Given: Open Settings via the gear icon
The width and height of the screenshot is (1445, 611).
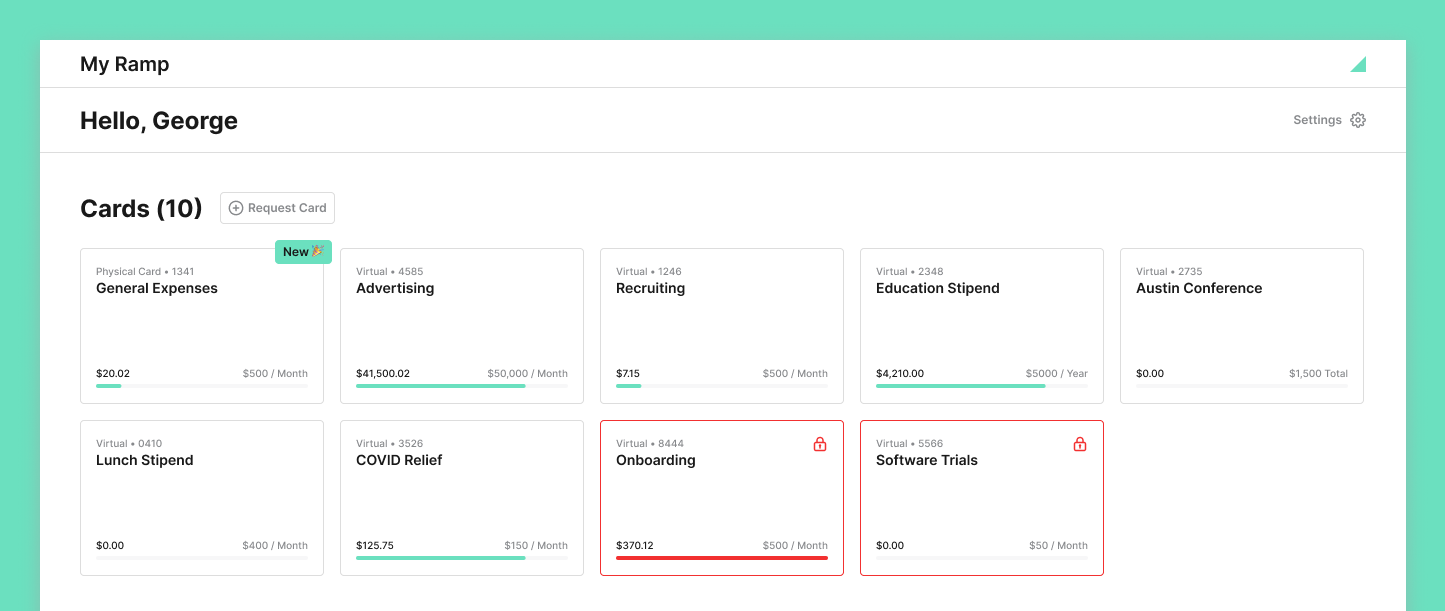Looking at the screenshot, I should (x=1358, y=120).
